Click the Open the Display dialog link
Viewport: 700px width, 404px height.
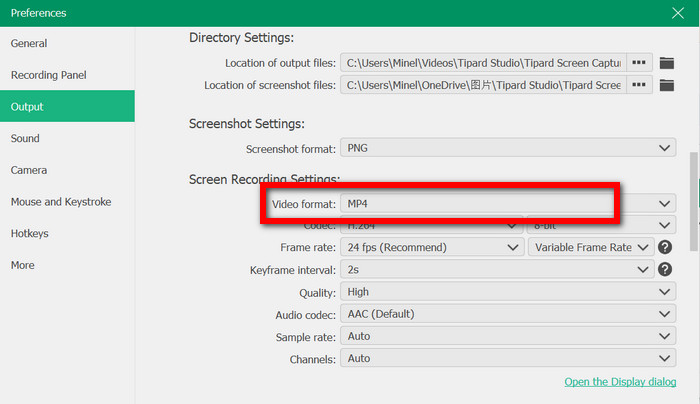tap(620, 382)
